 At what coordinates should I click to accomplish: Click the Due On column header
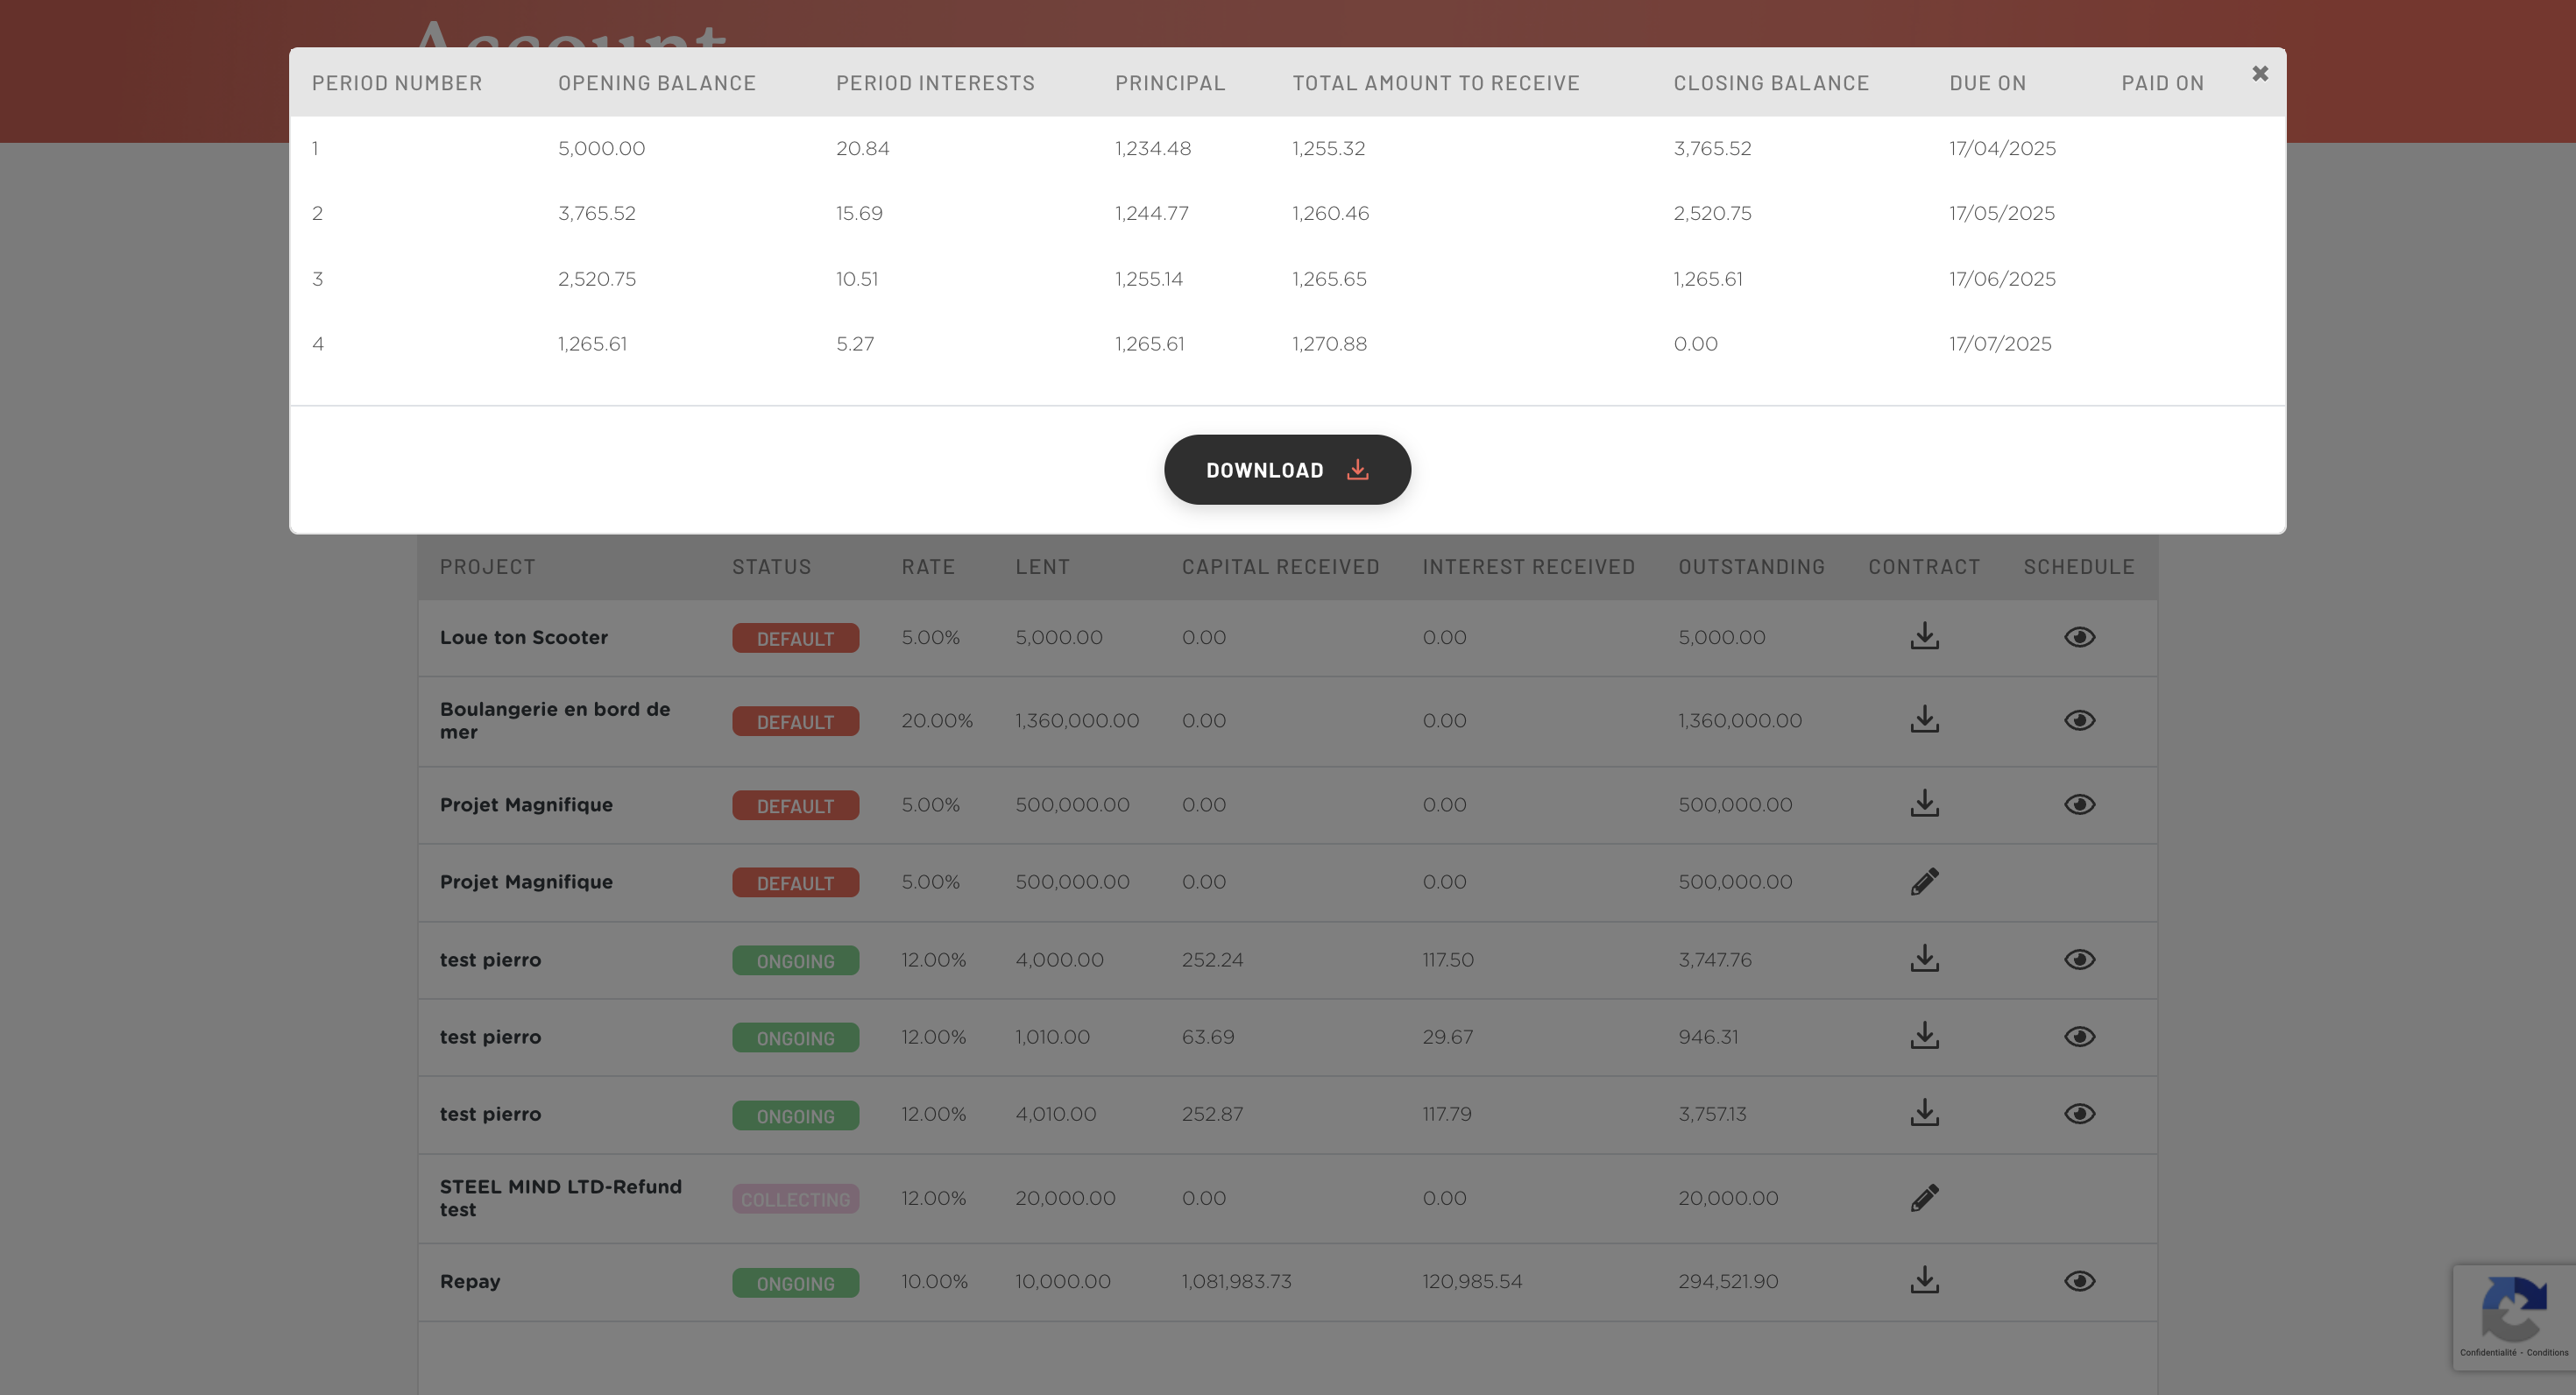click(1987, 83)
